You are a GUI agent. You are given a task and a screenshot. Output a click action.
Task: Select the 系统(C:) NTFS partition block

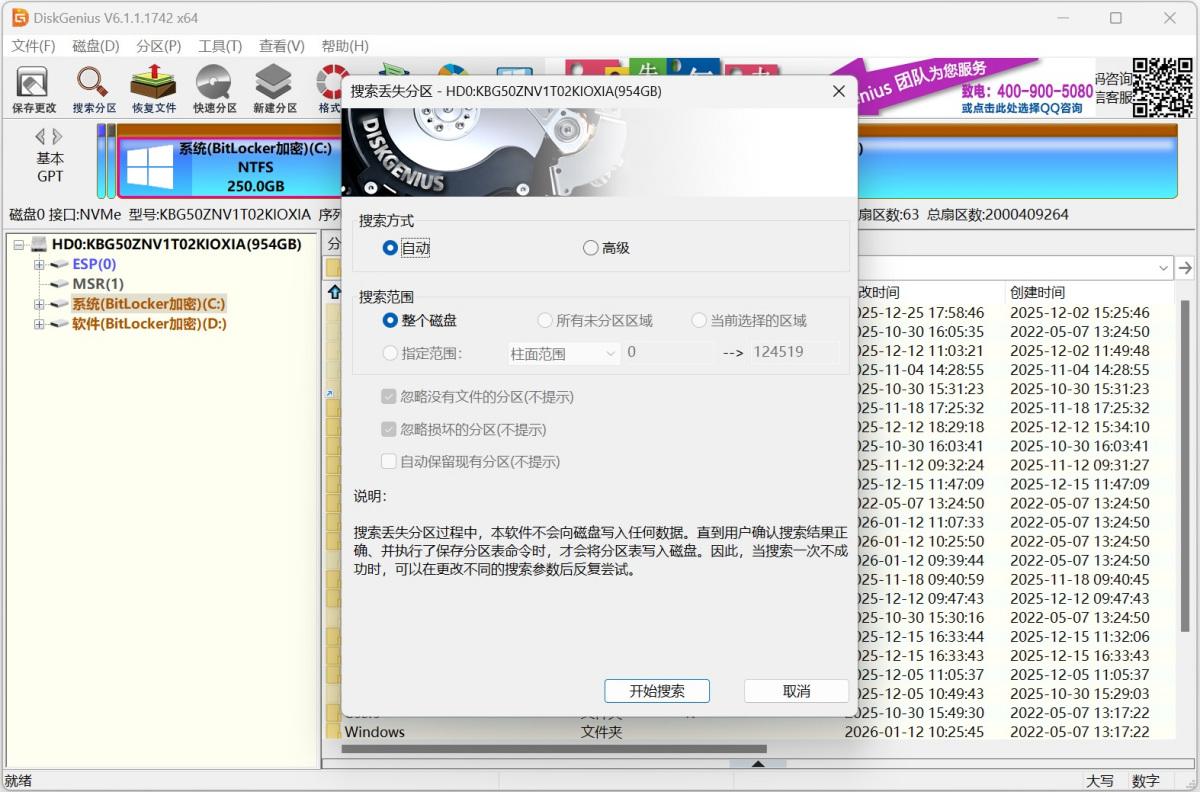tap(230, 168)
